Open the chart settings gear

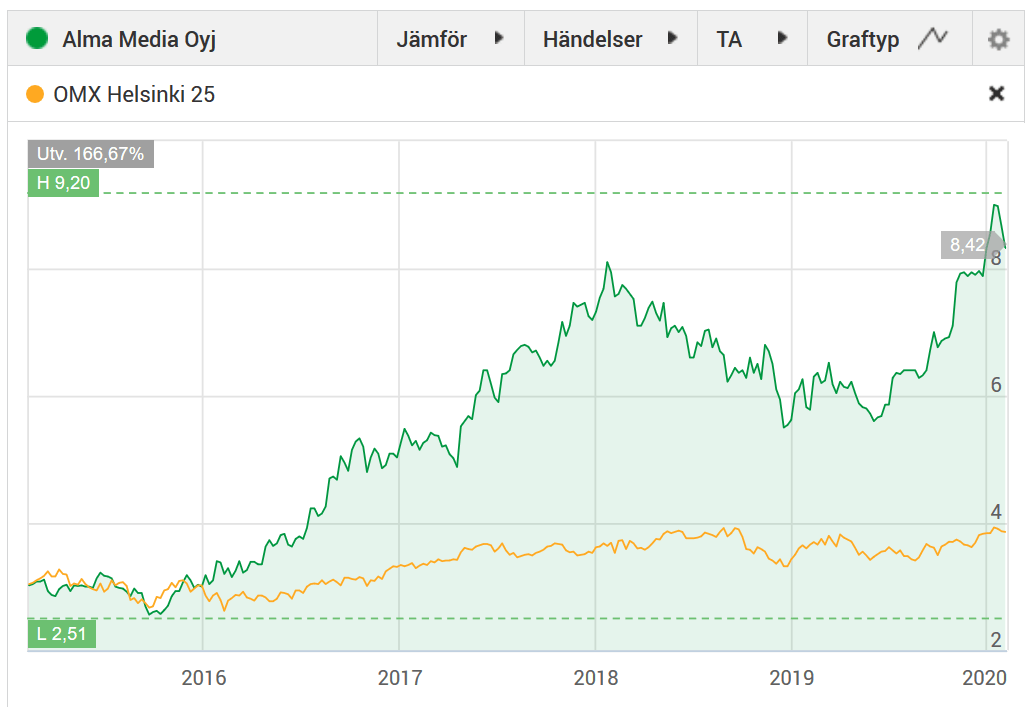[x=997, y=39]
